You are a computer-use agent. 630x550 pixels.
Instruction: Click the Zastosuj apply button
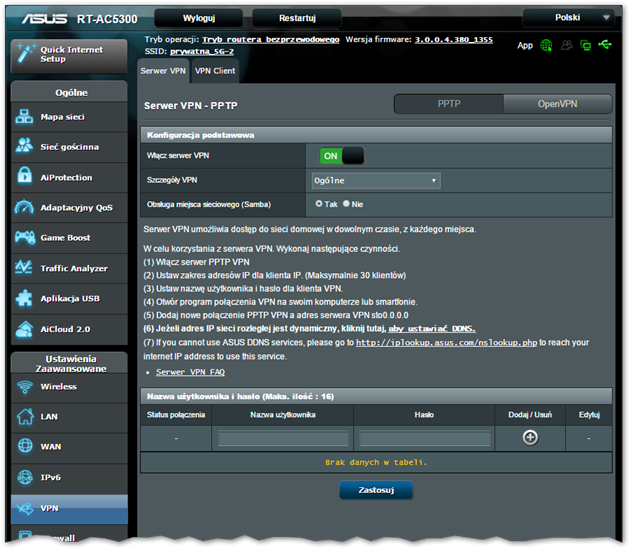[x=376, y=490]
